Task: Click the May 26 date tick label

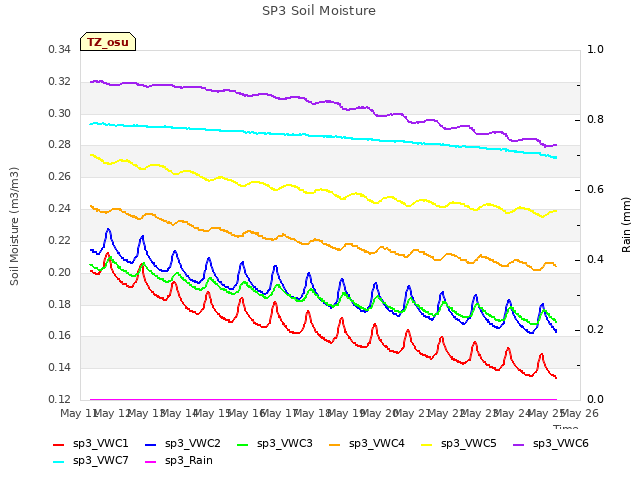Action: pos(580,414)
